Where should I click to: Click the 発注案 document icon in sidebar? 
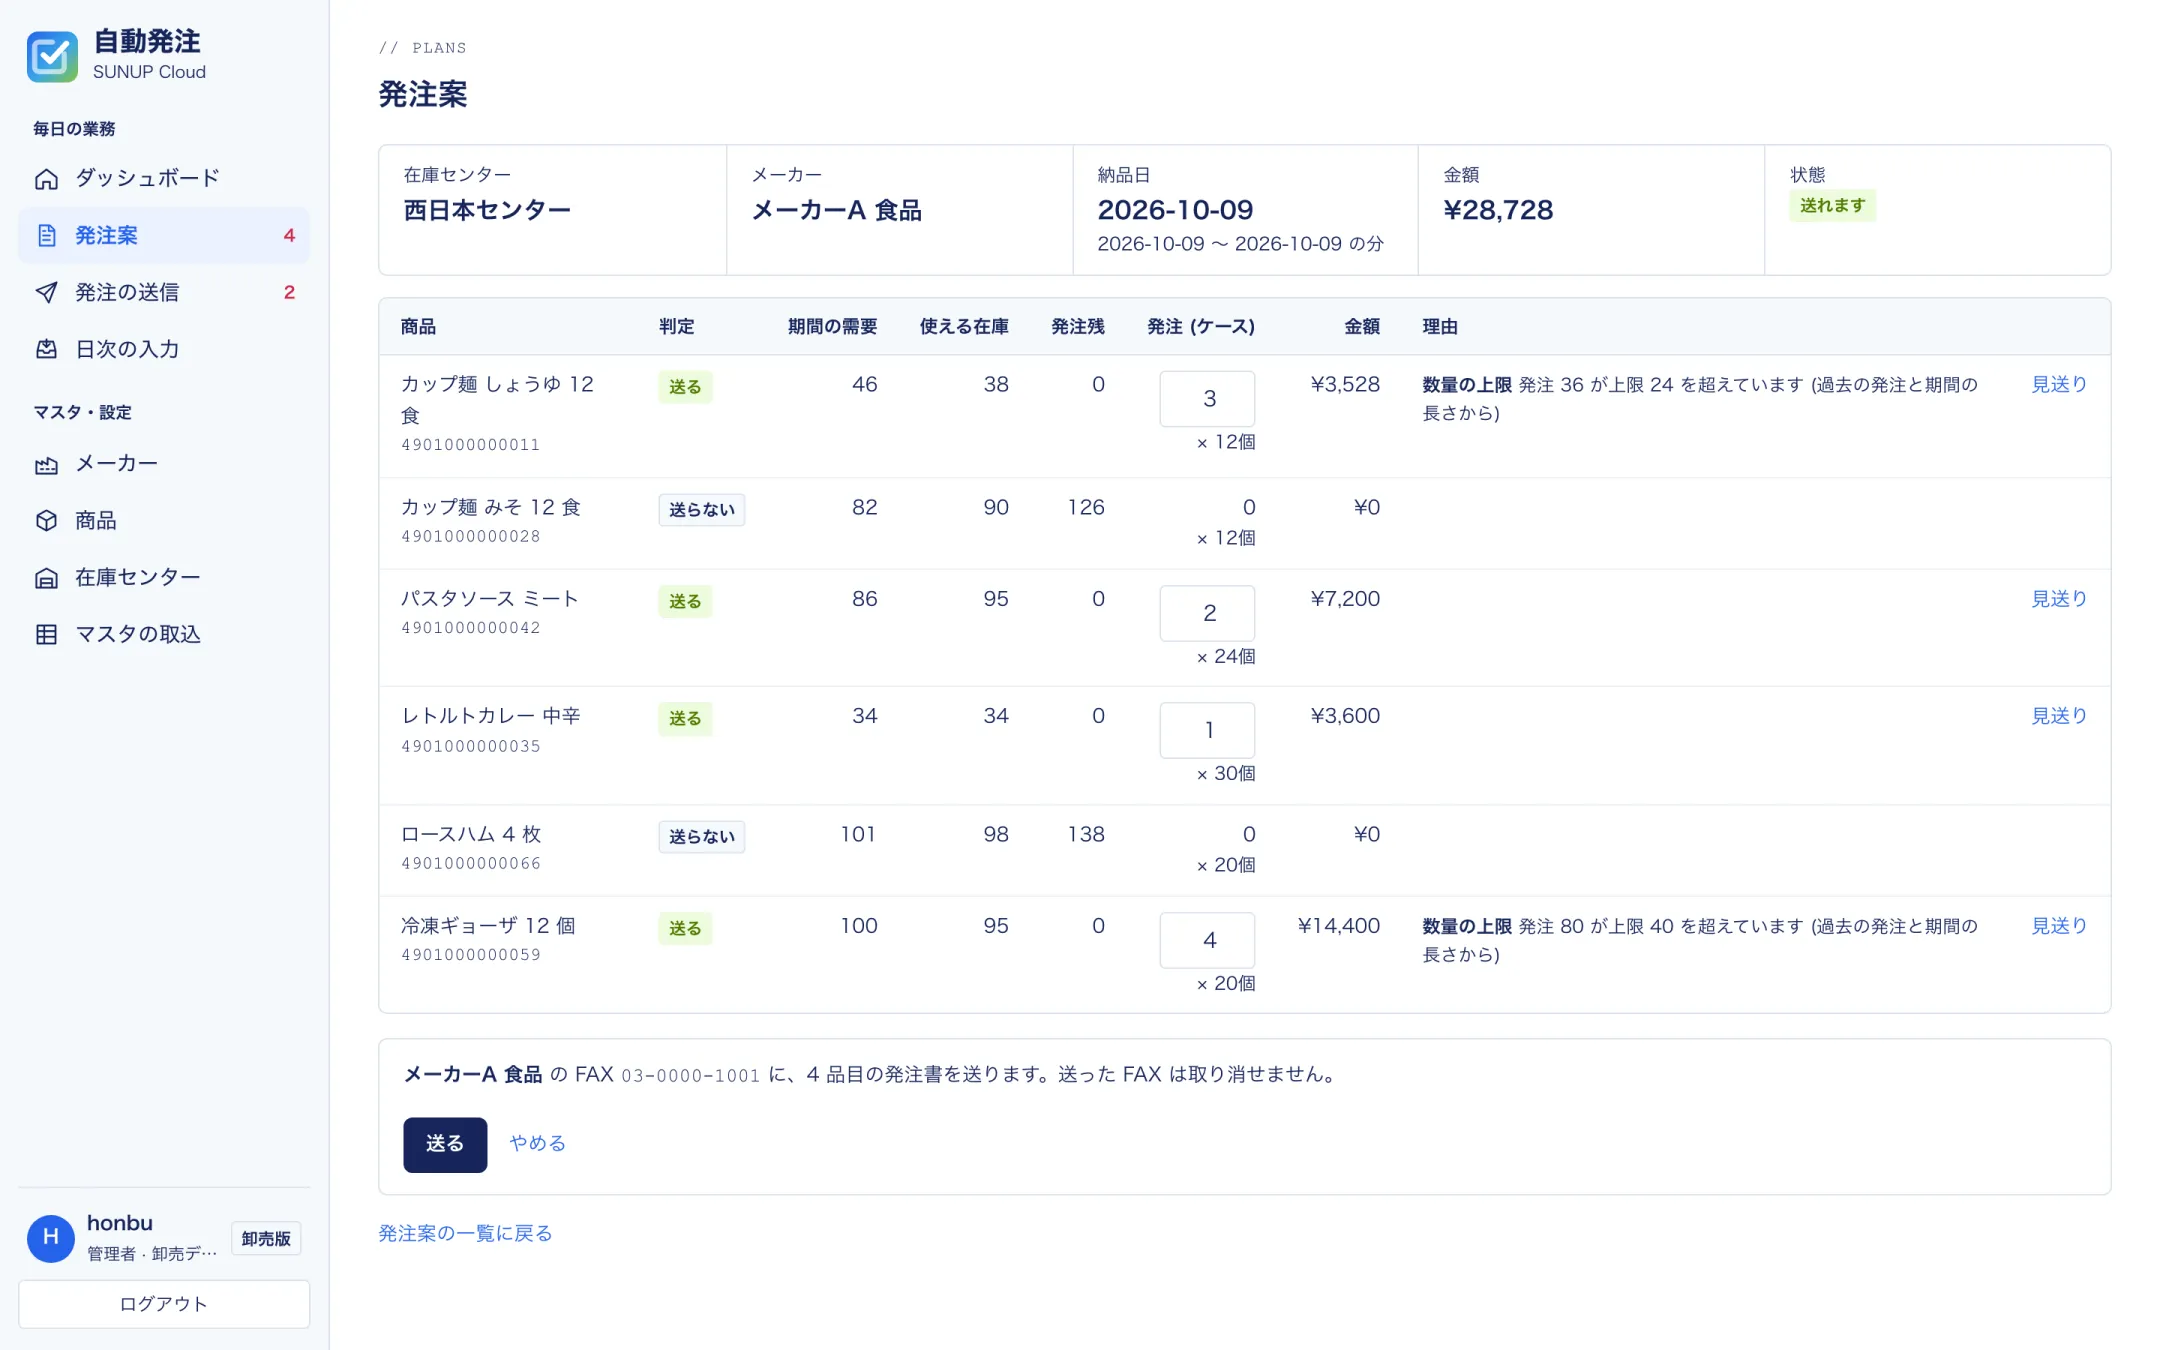pos(46,236)
